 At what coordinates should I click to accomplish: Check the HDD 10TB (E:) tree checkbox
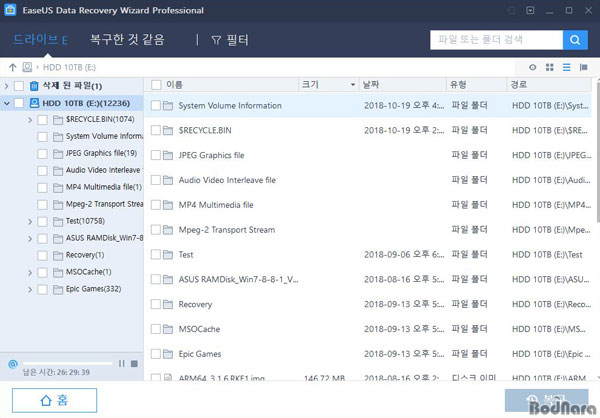coord(19,103)
